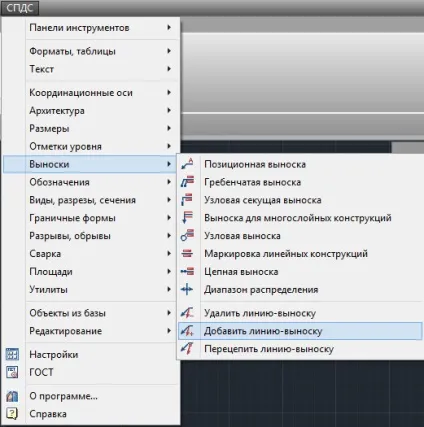Viewport: 424px width, 427px height.
Task: Click the Удалить линию-выноску icon
Action: [187, 313]
